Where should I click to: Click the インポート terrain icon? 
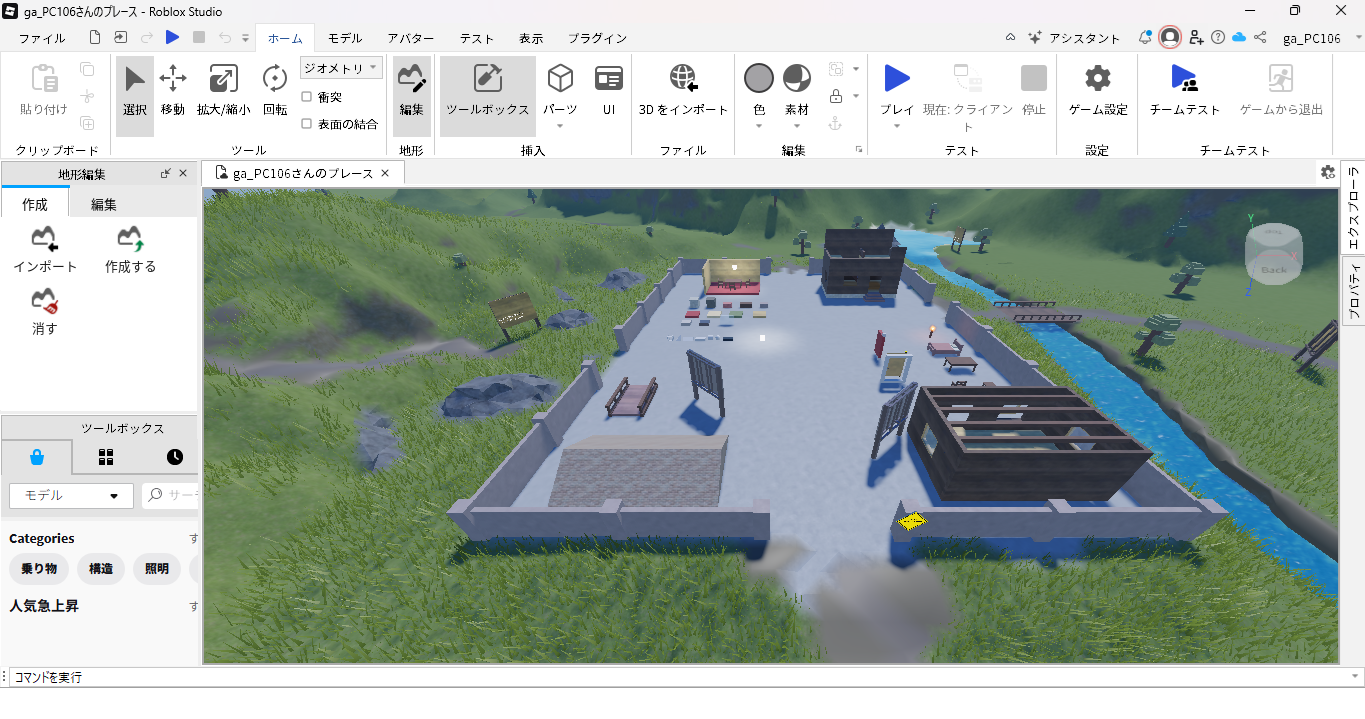45,240
